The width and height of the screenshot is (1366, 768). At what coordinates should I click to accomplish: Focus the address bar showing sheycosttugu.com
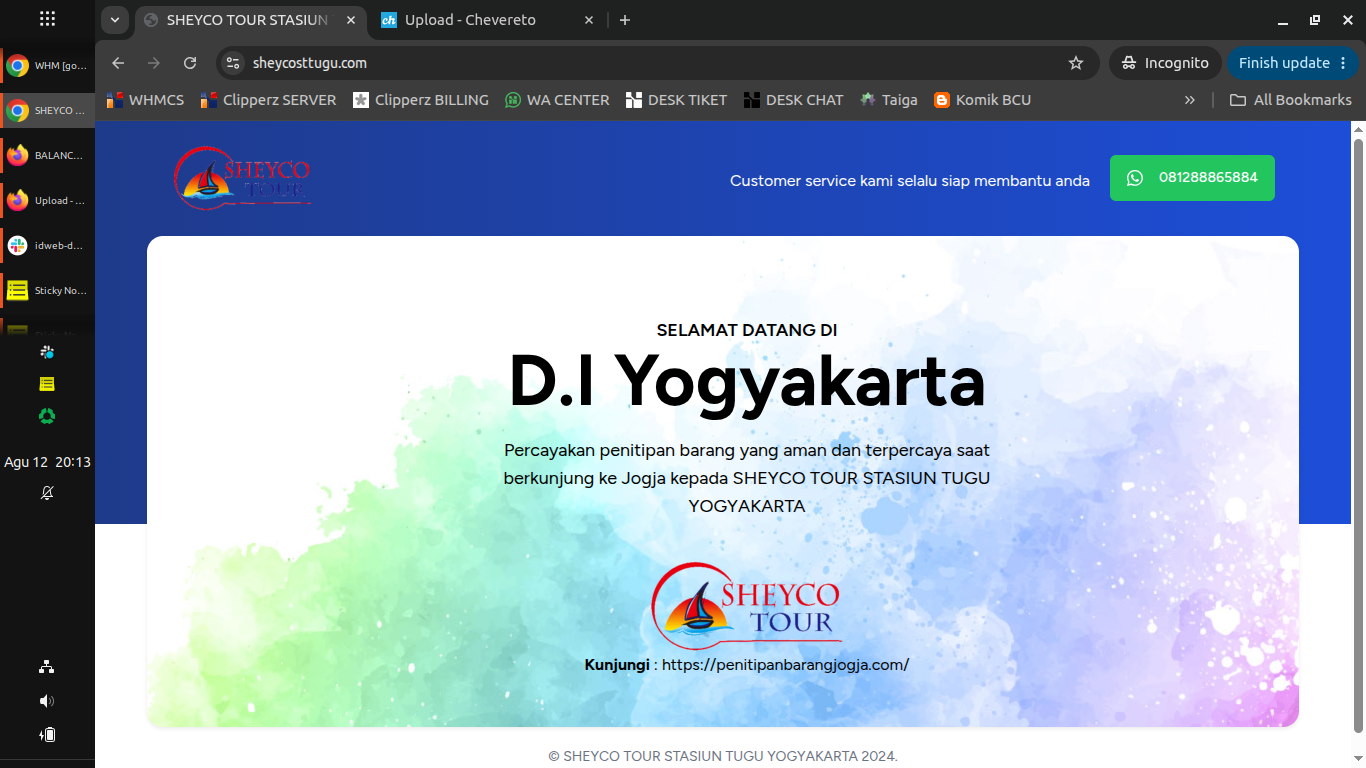(660, 63)
